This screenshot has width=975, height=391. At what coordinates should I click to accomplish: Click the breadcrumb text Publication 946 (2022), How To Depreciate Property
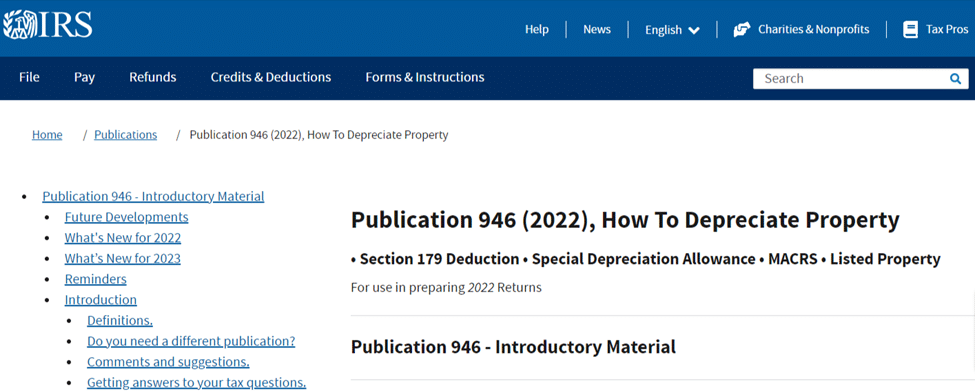click(x=319, y=134)
